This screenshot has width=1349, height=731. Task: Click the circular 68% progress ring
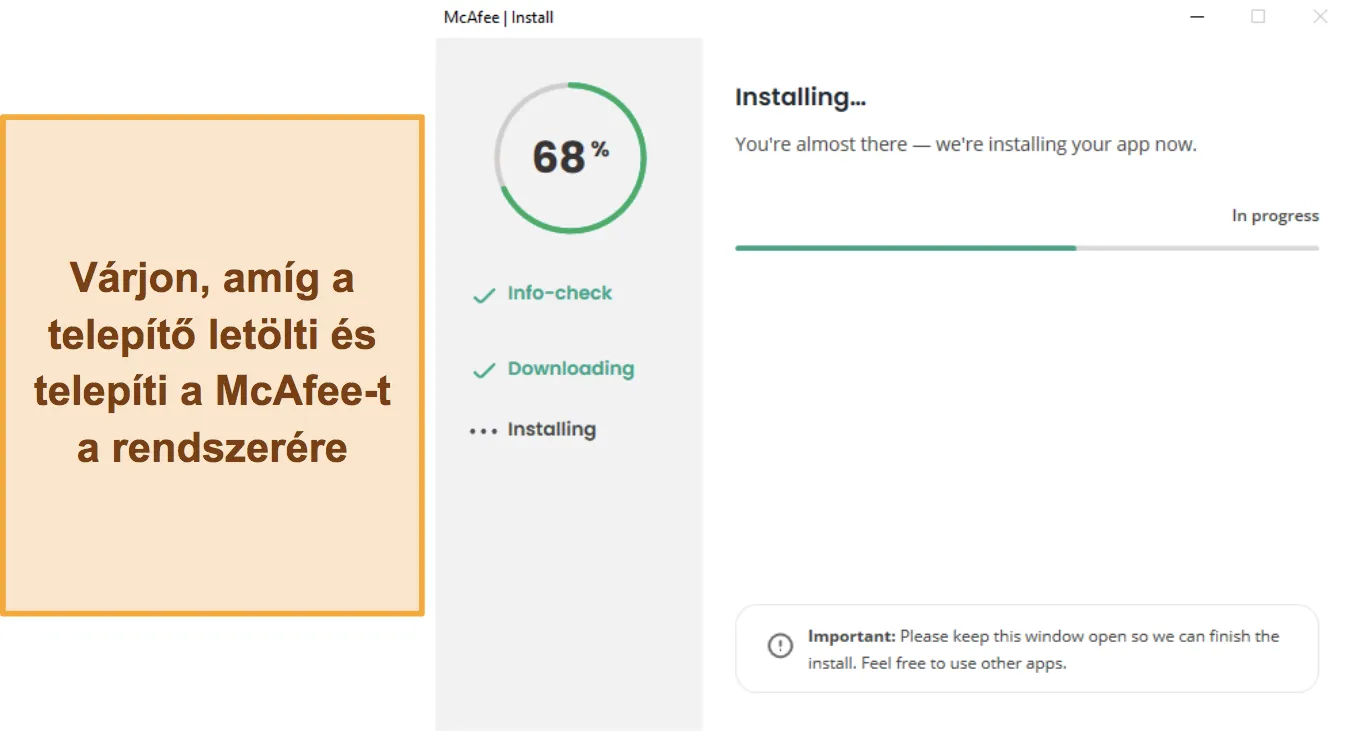[x=570, y=158]
